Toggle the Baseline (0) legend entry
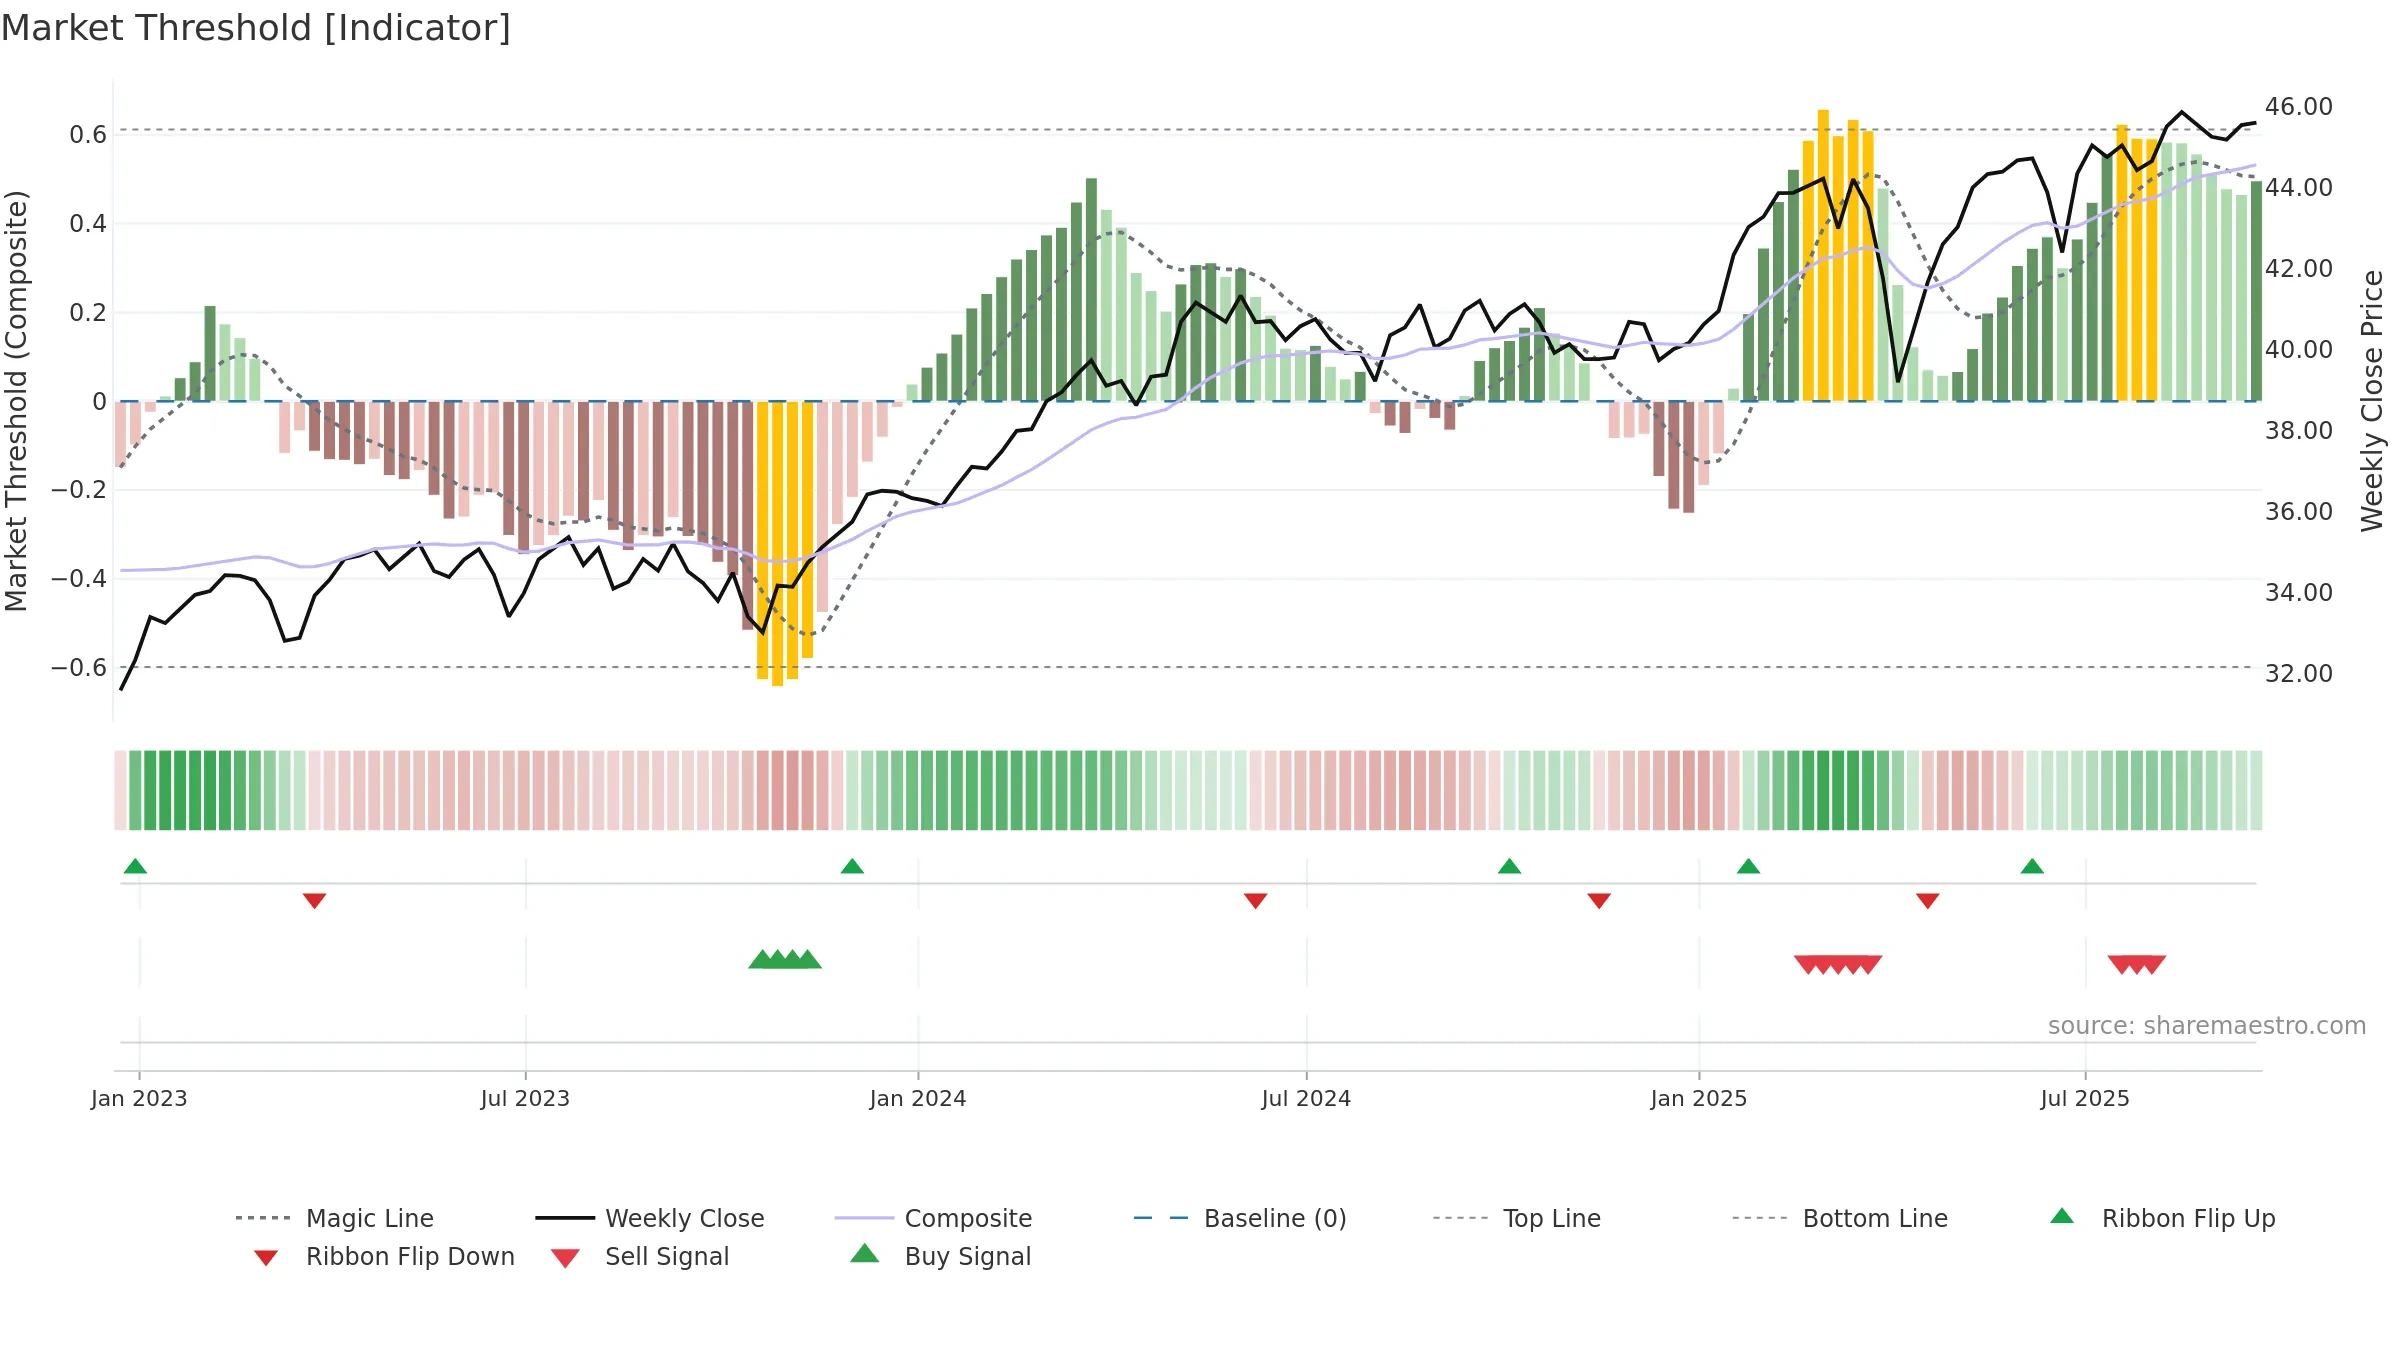The height and width of the screenshot is (1350, 2400). tap(1240, 1218)
